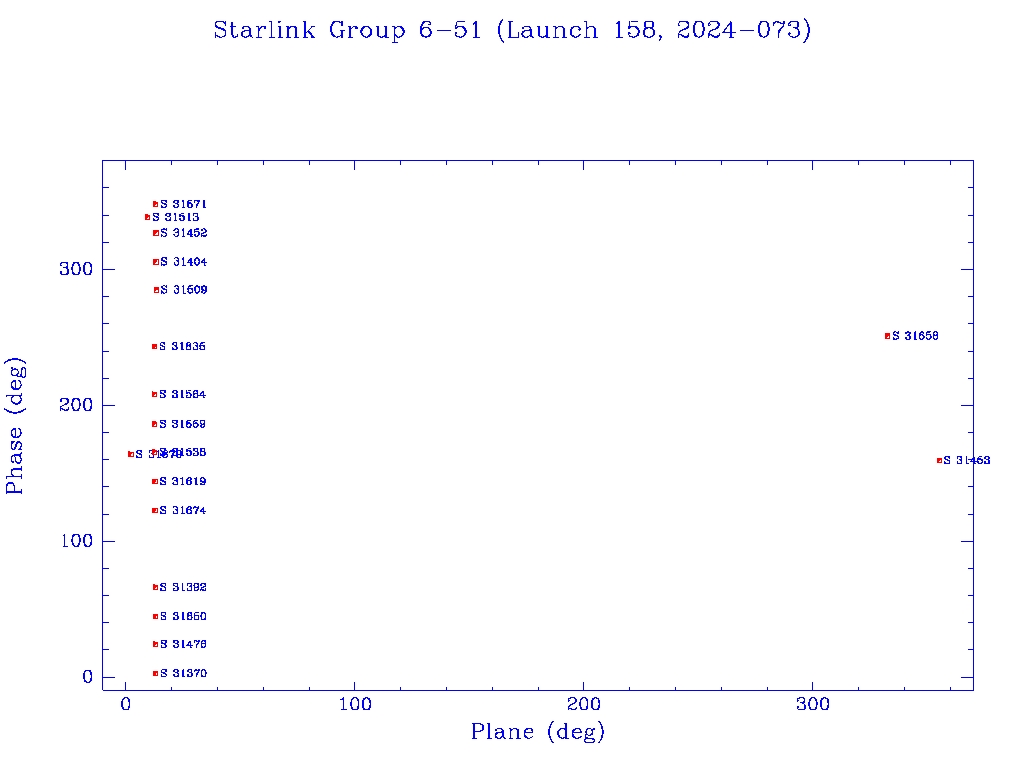1024x768 pixels.
Task: Click the red square beside S 31452
Action: [x=155, y=233]
